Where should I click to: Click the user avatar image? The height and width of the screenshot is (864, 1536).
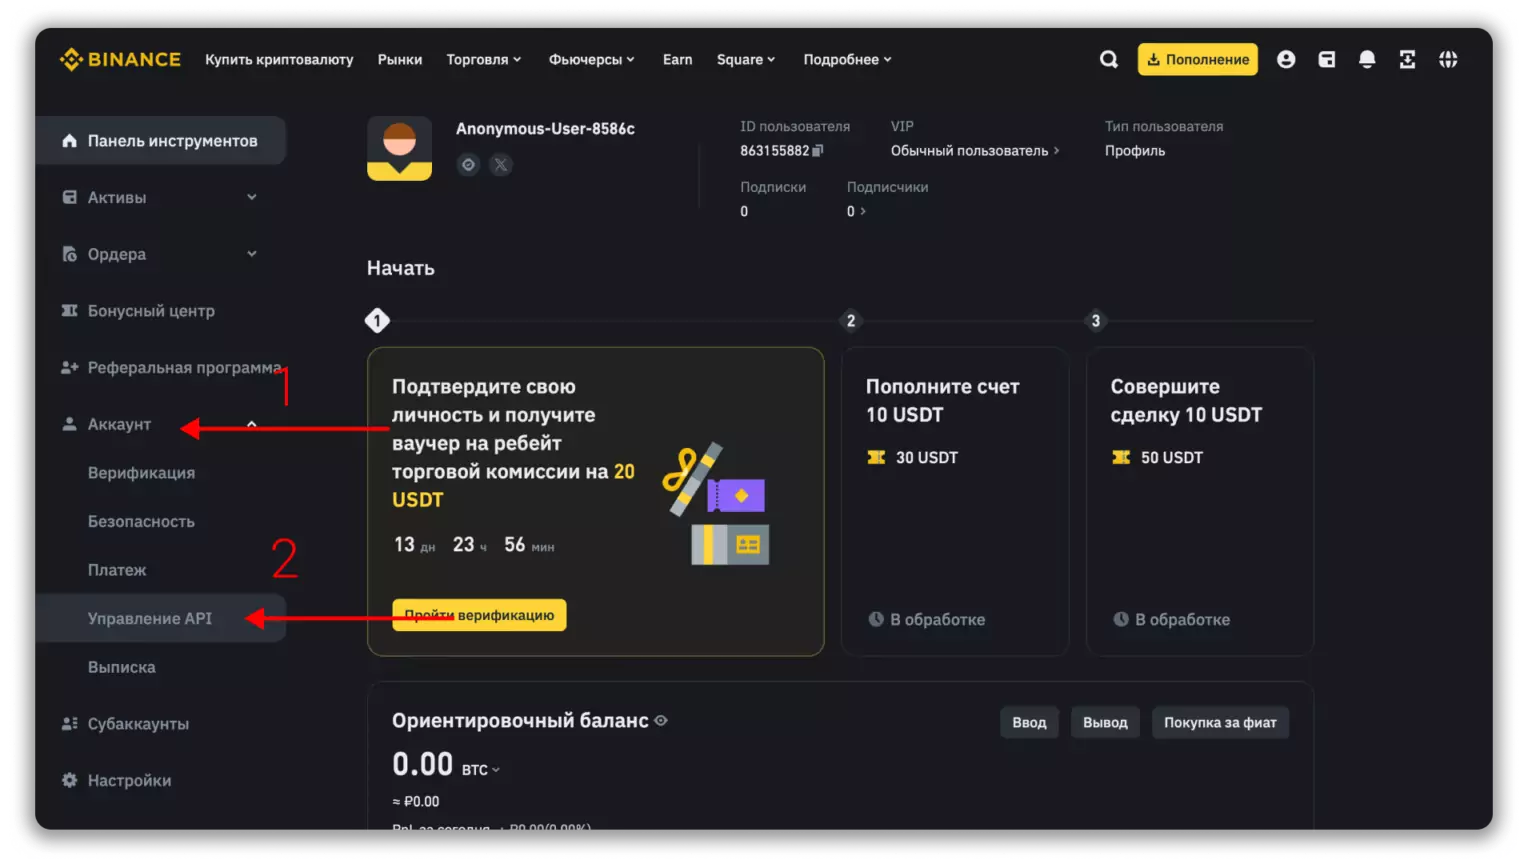pos(399,148)
